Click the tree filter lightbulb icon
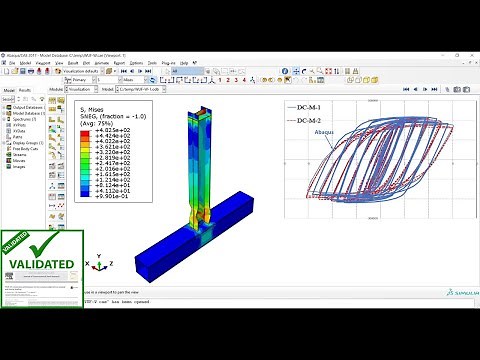Screen dimensions: 480x360 point(42,99)
